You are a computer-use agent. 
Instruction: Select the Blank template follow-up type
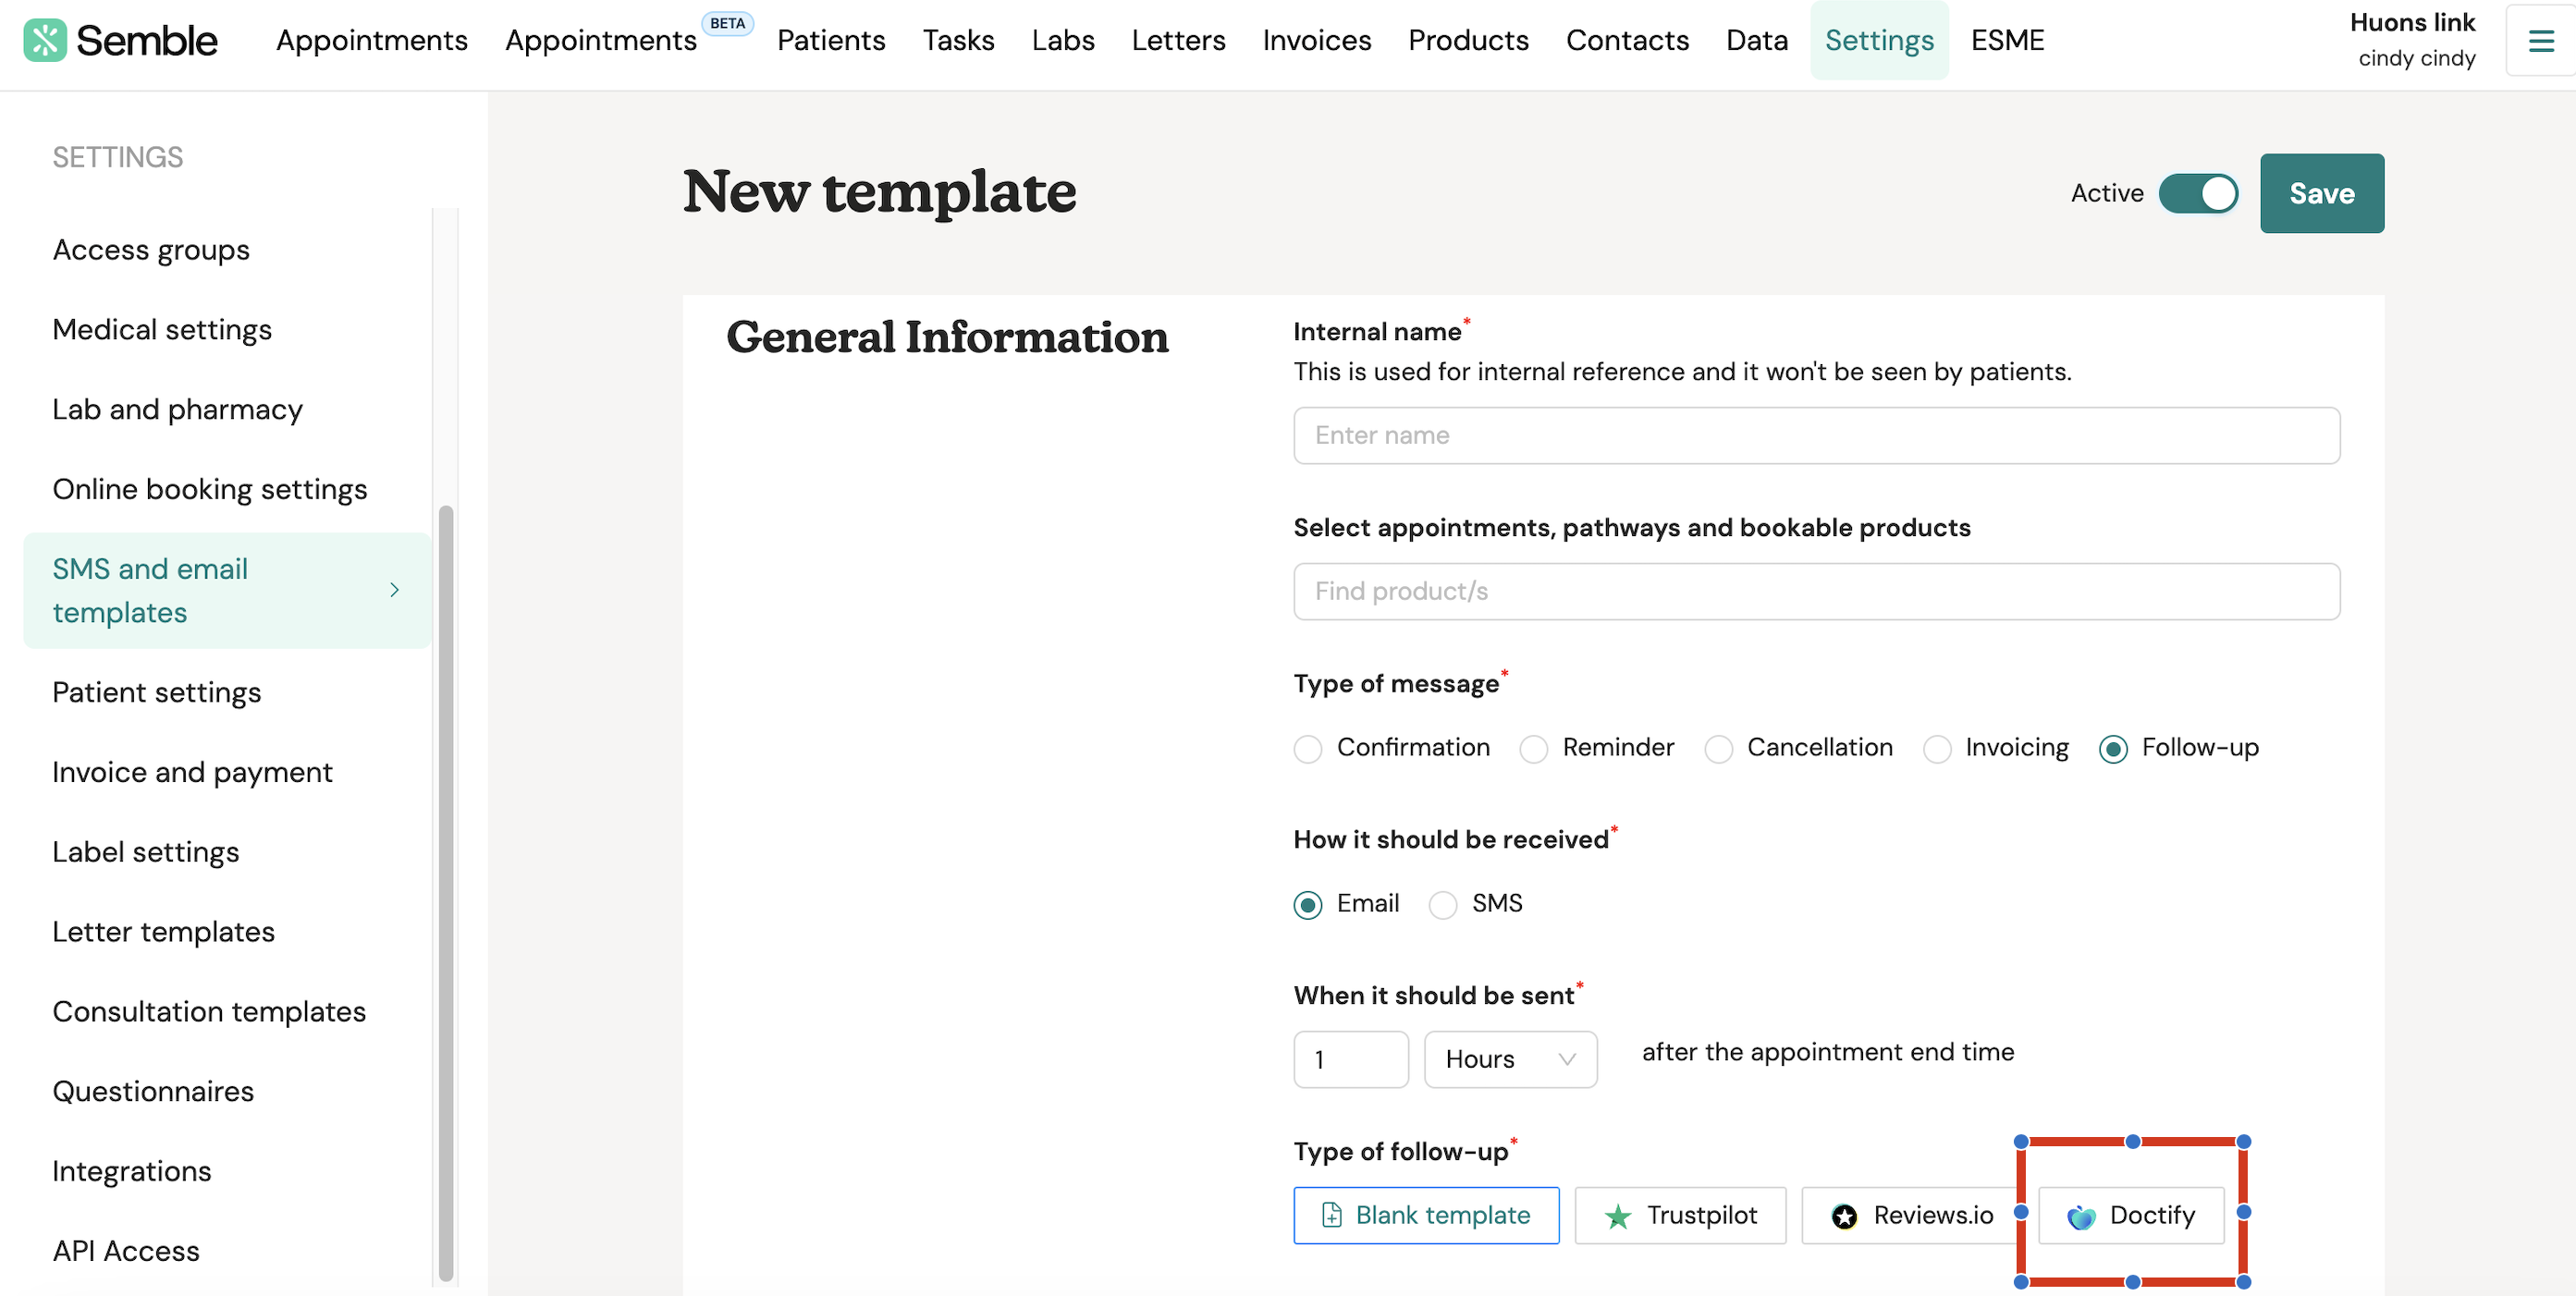pos(1426,1215)
